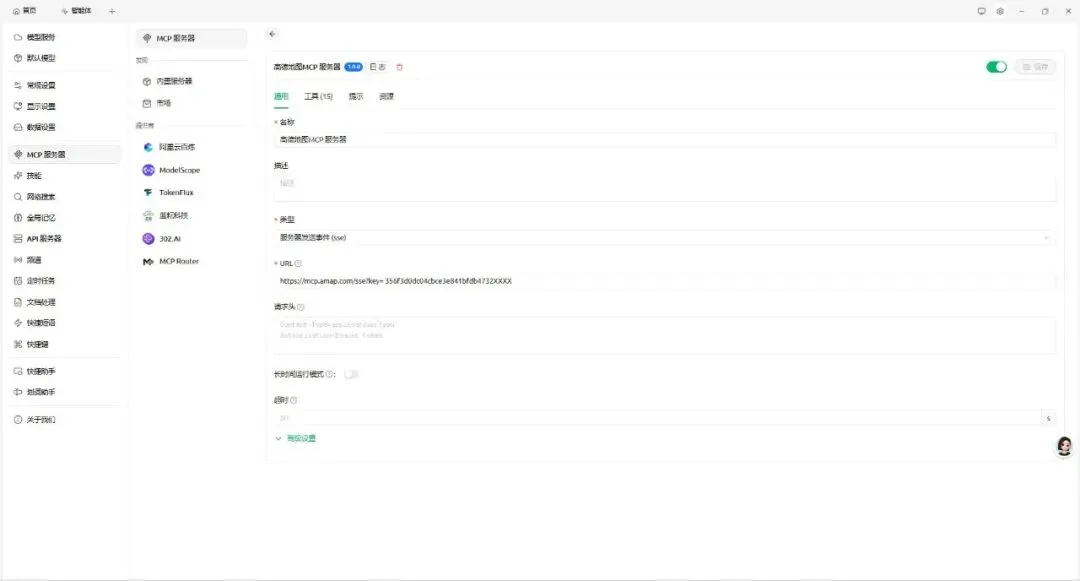
Task: Open 文档处理 document processing settings
Action: [x=66, y=302]
